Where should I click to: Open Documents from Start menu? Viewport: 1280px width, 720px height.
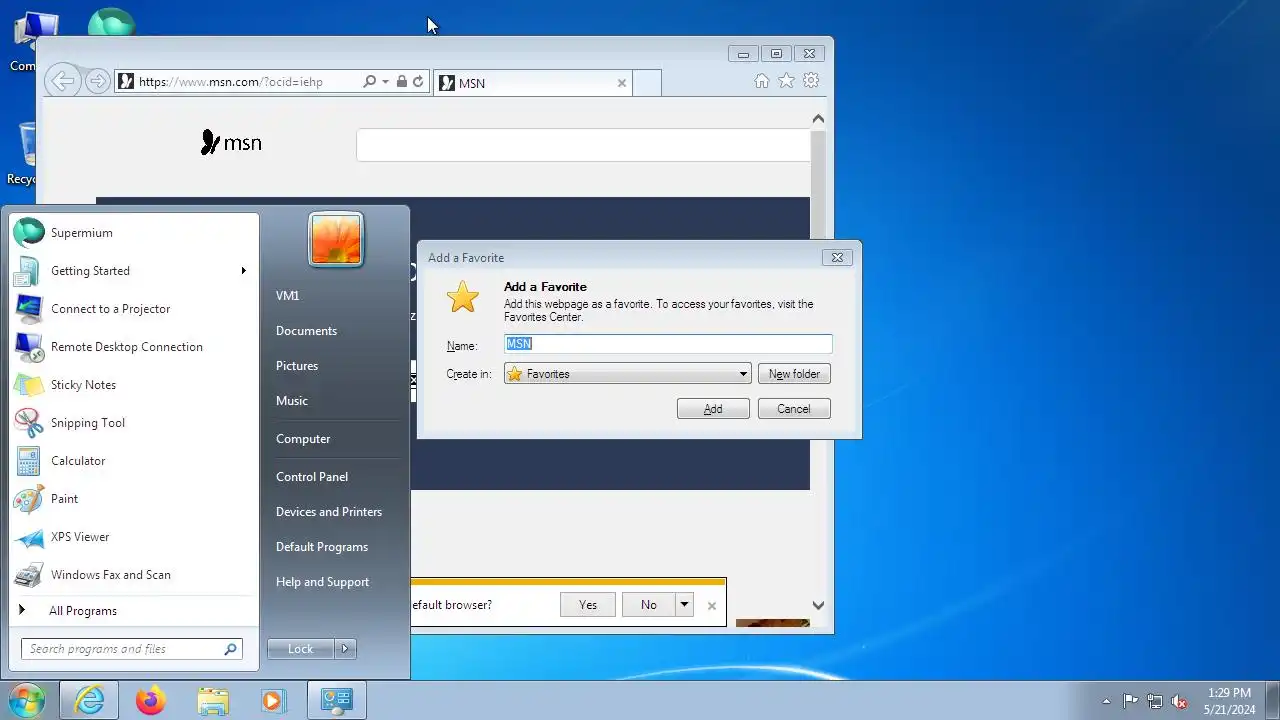coord(306,331)
